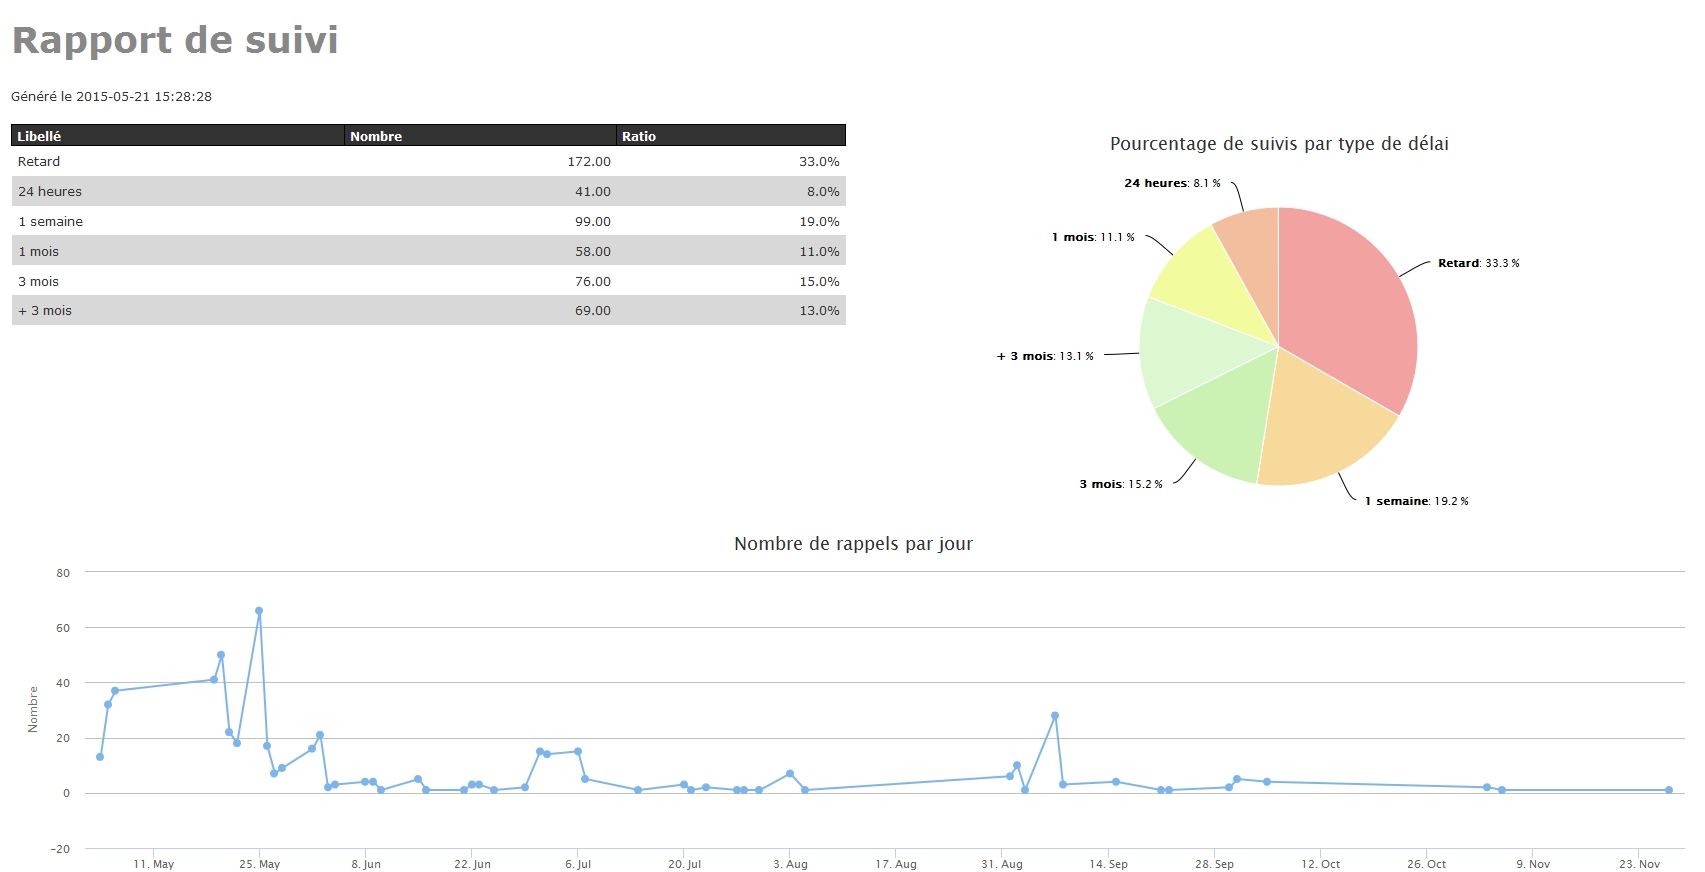Viewport: 1705px width, 872px height.
Task: Sort table by Libellé column header
Action: [x=39, y=136]
